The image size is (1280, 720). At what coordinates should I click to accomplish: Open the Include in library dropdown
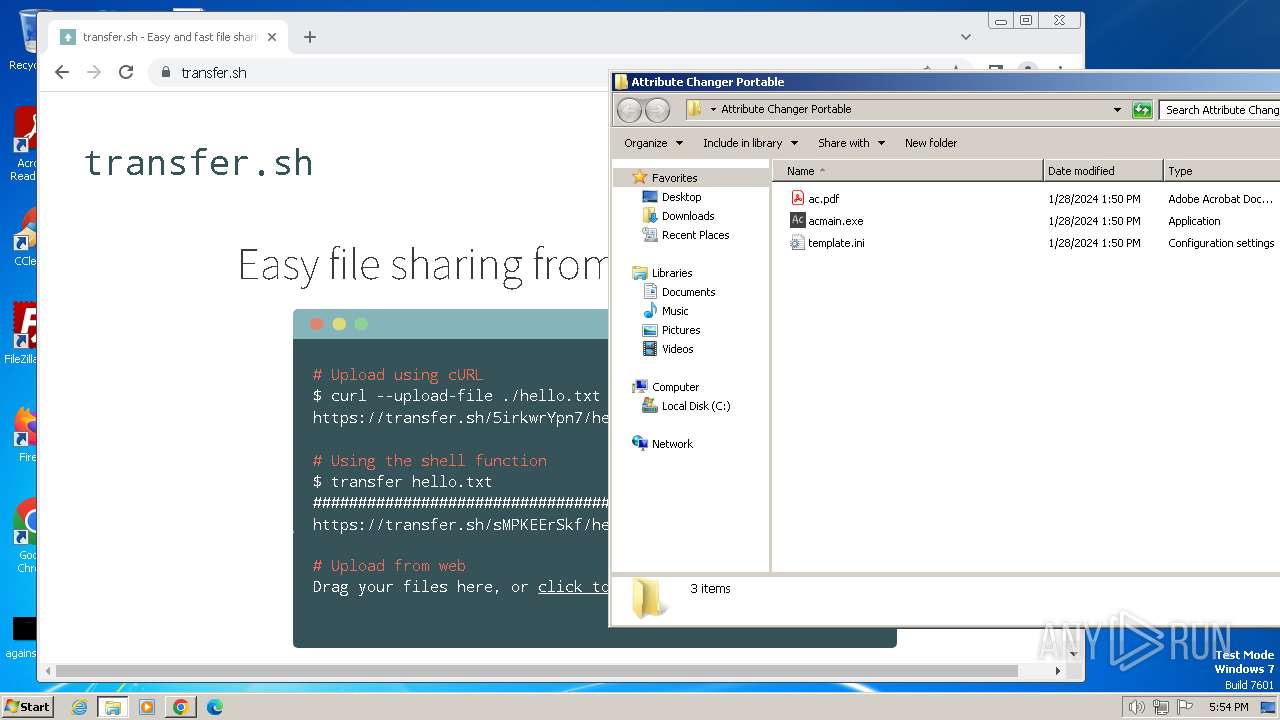coord(749,143)
